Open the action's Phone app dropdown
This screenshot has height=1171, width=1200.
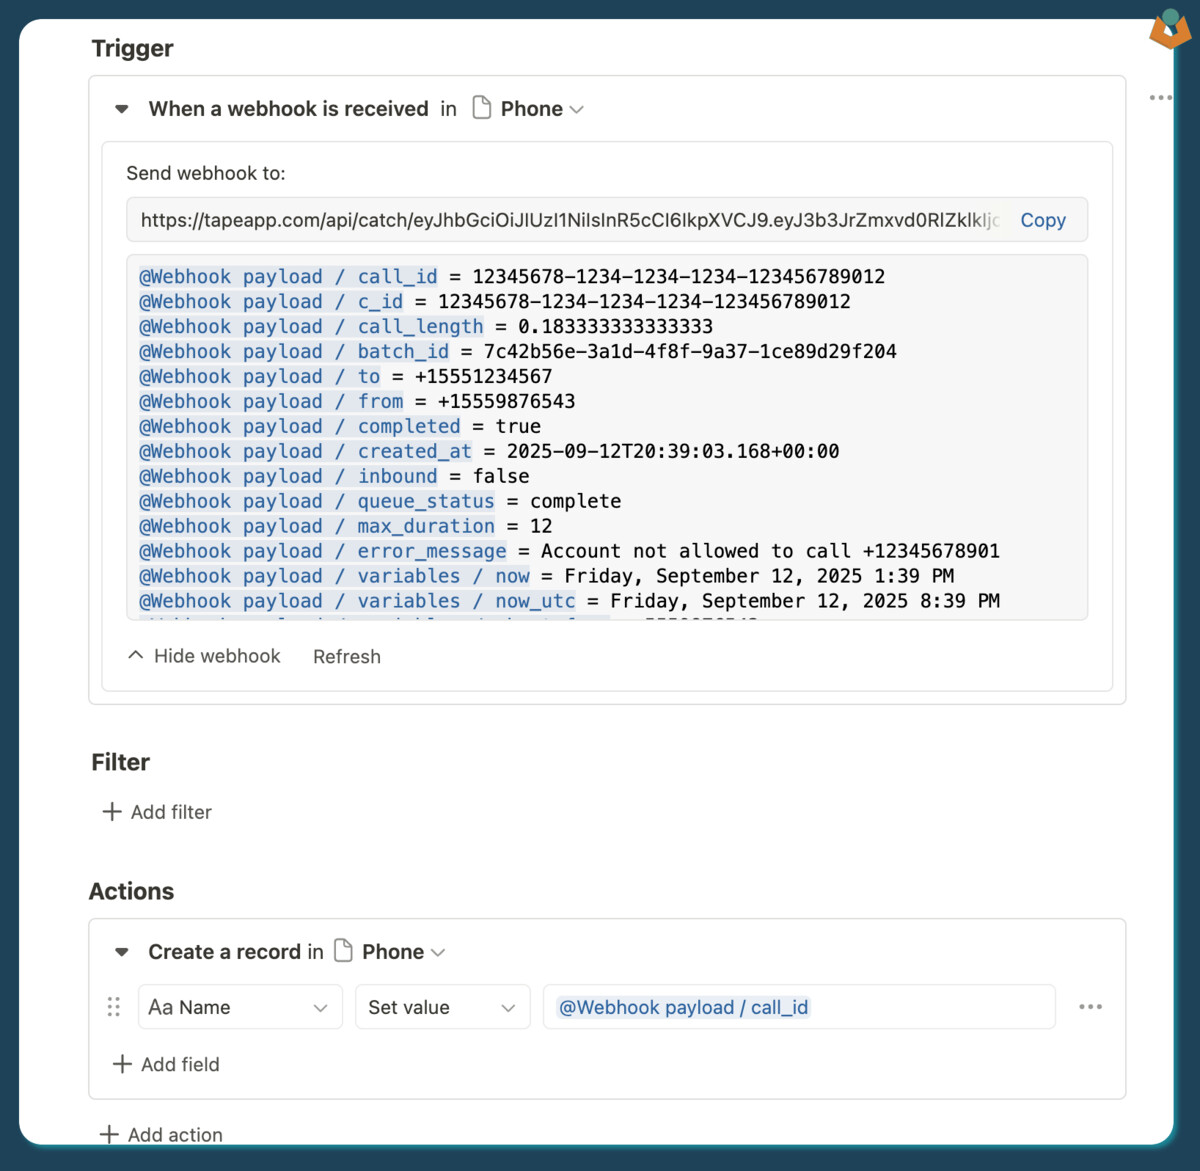pyautogui.click(x=403, y=952)
